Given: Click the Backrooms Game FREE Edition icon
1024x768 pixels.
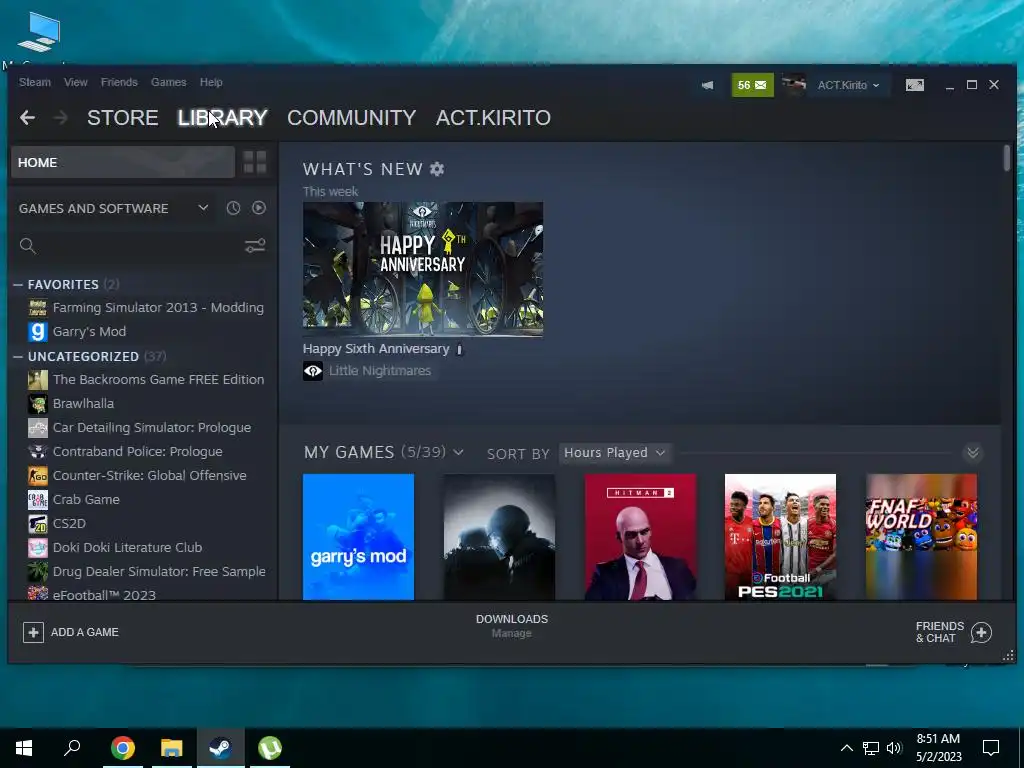Looking at the screenshot, I should coord(38,379).
